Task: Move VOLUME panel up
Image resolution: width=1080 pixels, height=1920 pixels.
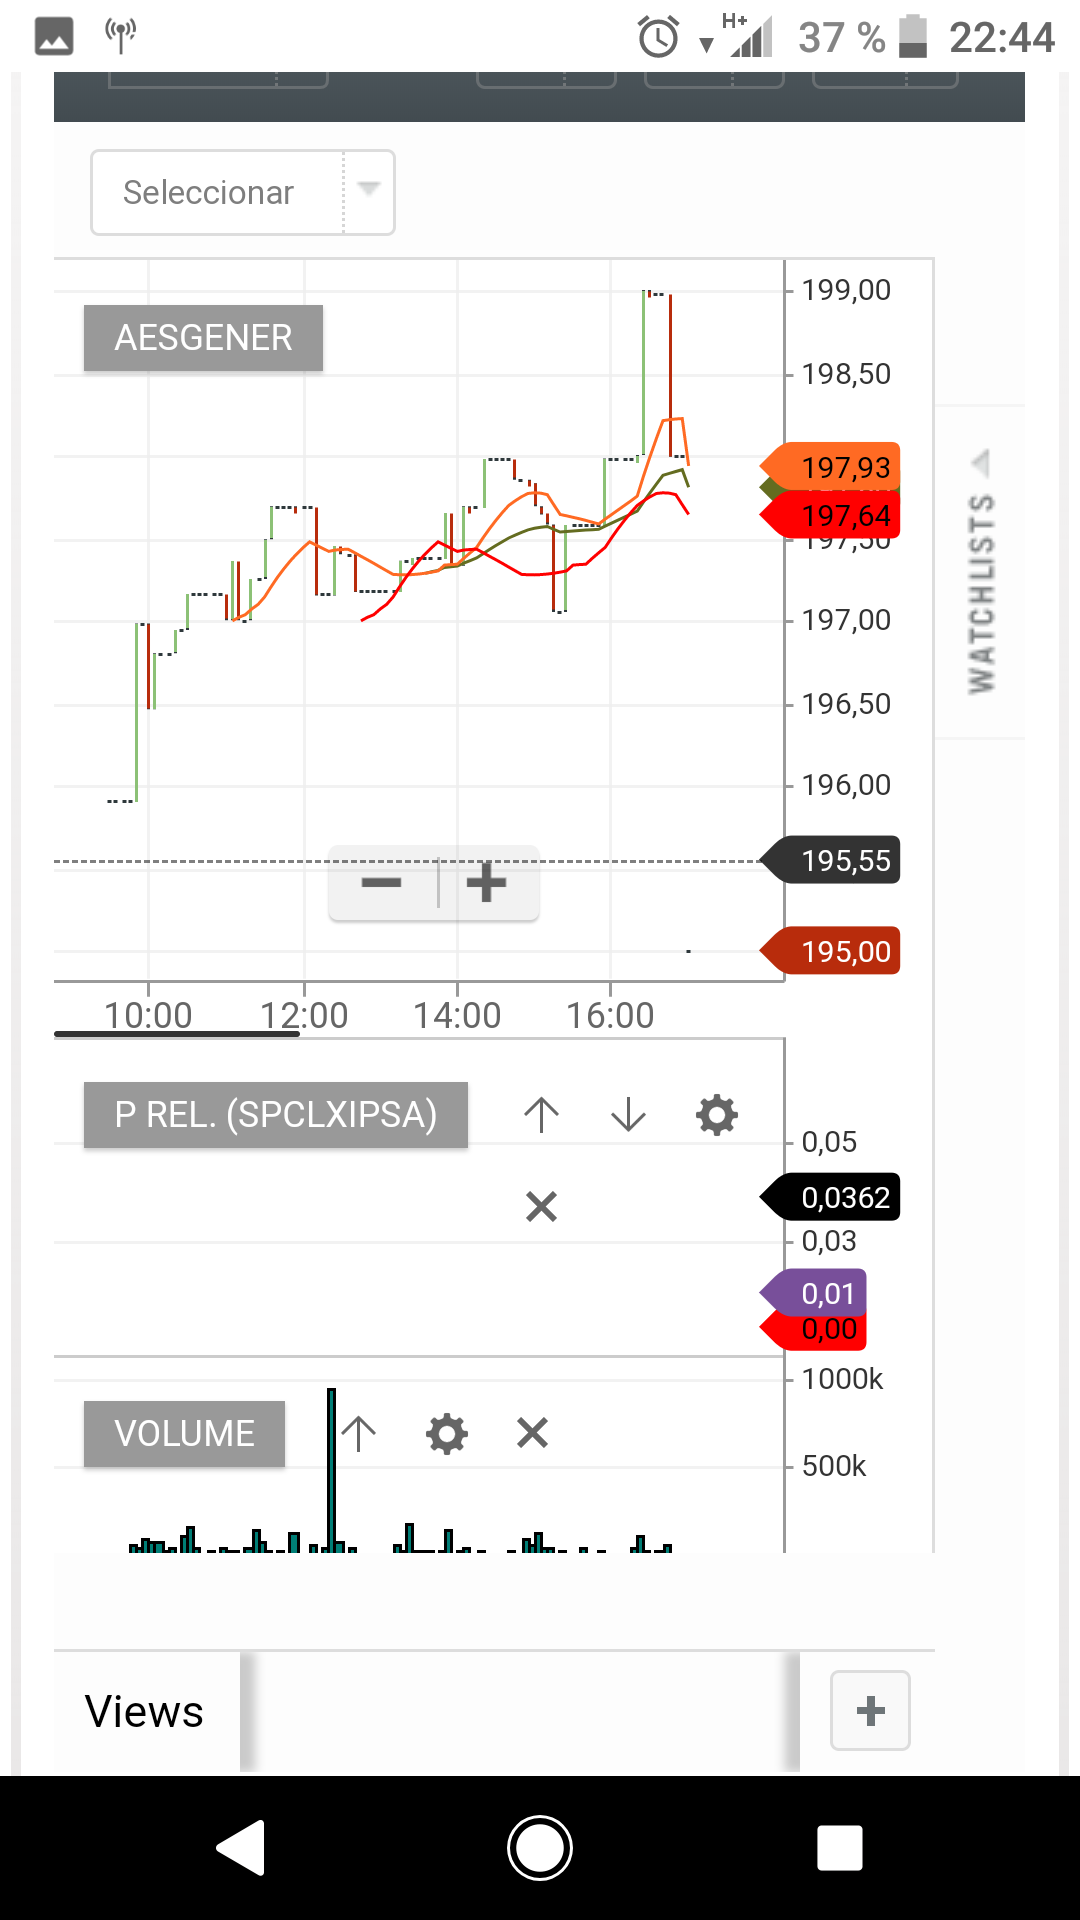Action: (x=359, y=1434)
